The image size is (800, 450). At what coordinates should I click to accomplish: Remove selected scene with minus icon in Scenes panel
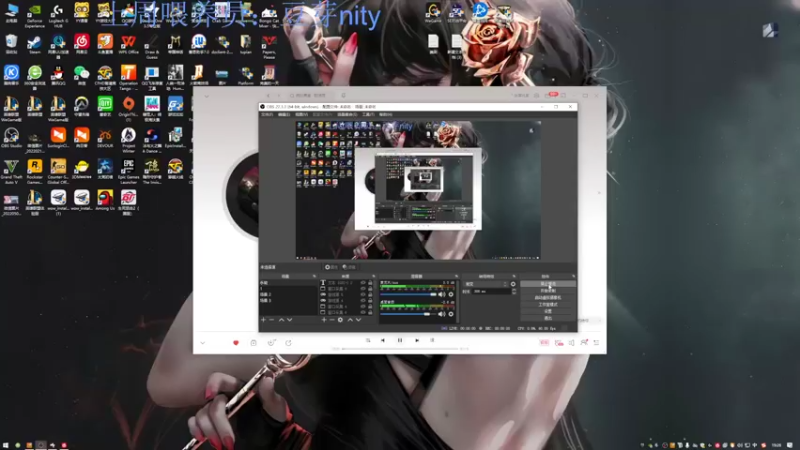point(271,320)
